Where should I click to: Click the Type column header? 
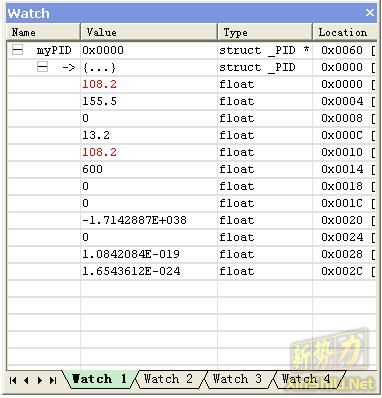pyautogui.click(x=265, y=32)
